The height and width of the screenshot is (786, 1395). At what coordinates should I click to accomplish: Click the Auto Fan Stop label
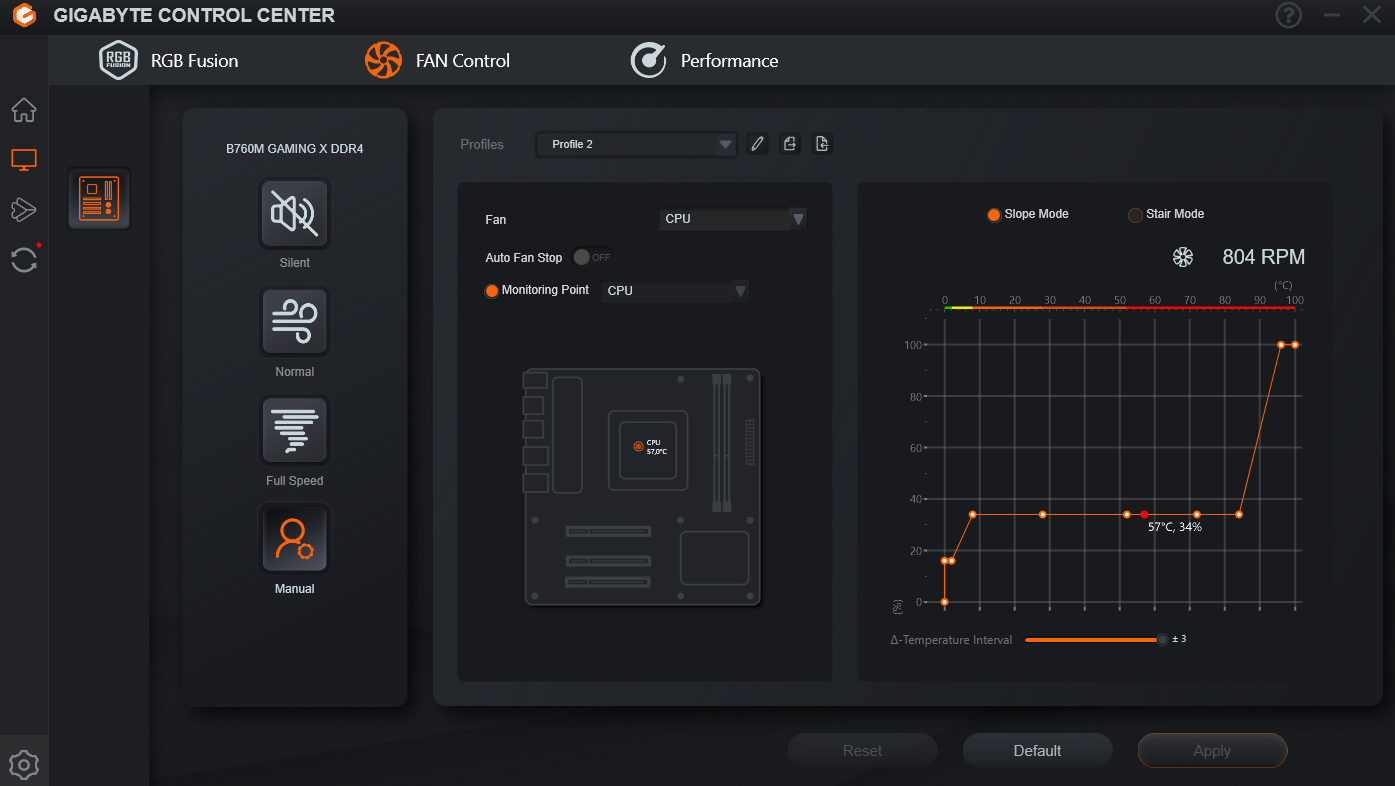tap(524, 258)
